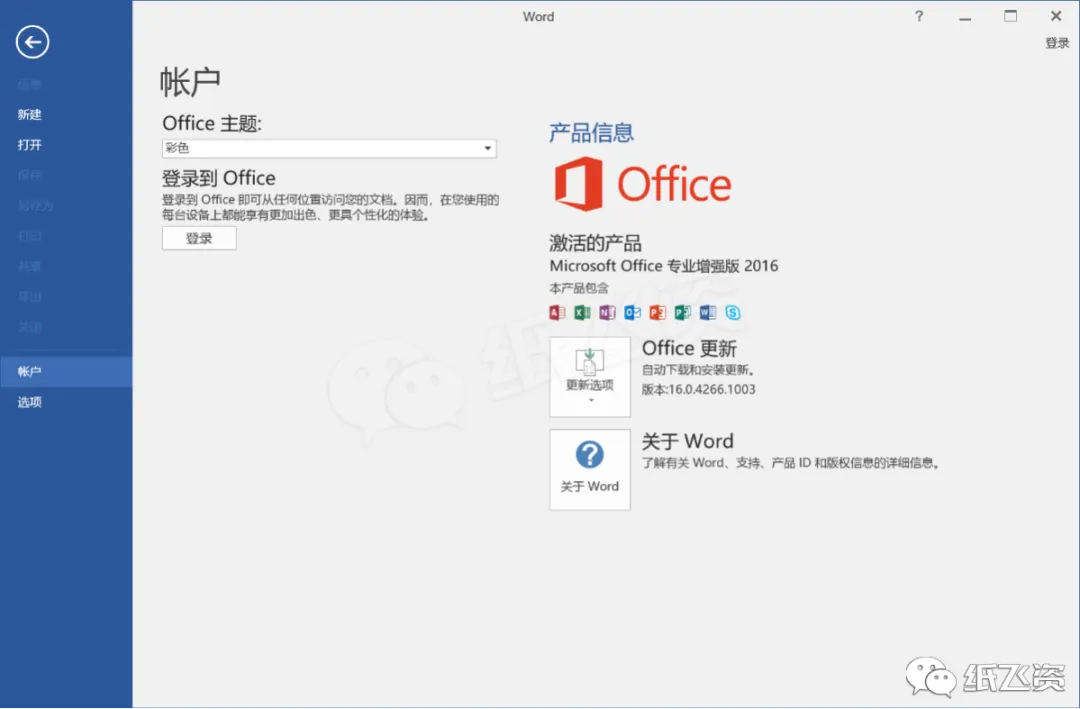Open the 更新选项 update options button
The width and height of the screenshot is (1080, 709).
click(590, 377)
